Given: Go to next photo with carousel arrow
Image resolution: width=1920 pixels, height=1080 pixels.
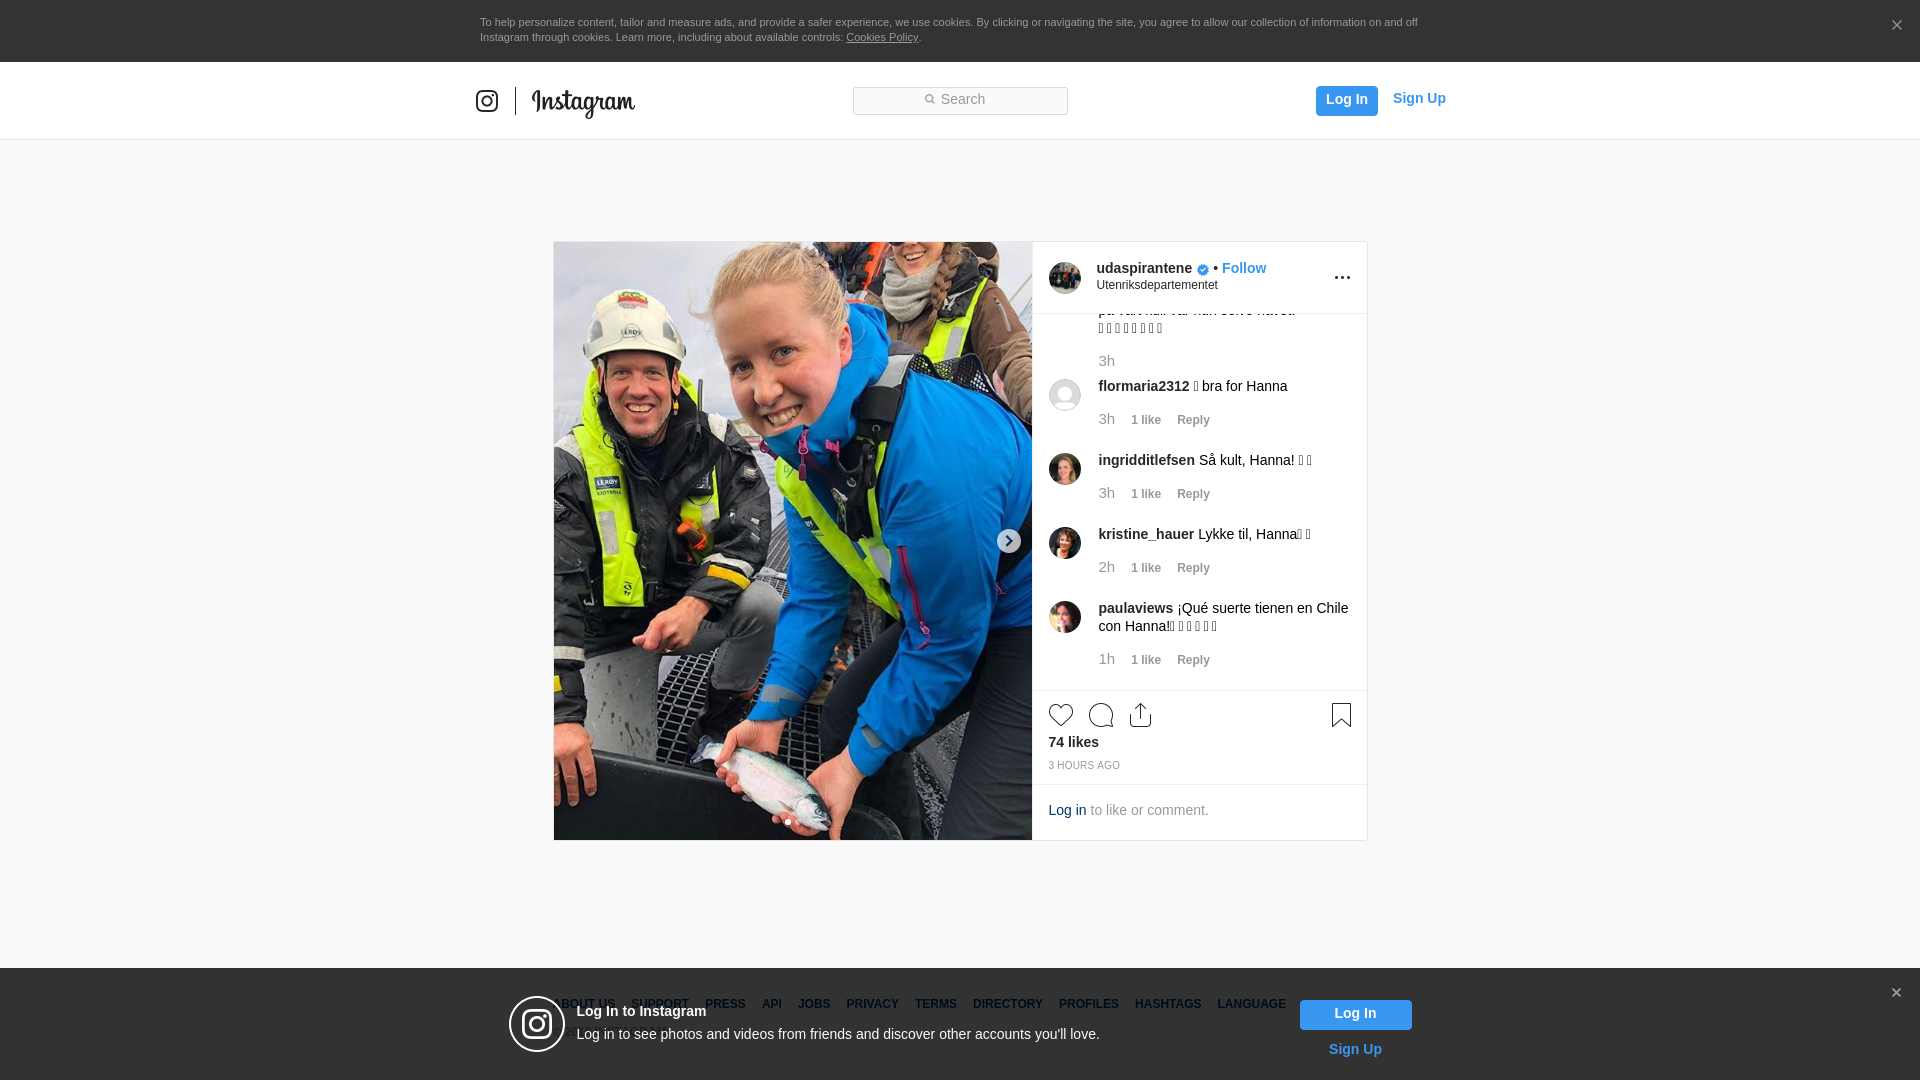Looking at the screenshot, I should click(x=1008, y=541).
